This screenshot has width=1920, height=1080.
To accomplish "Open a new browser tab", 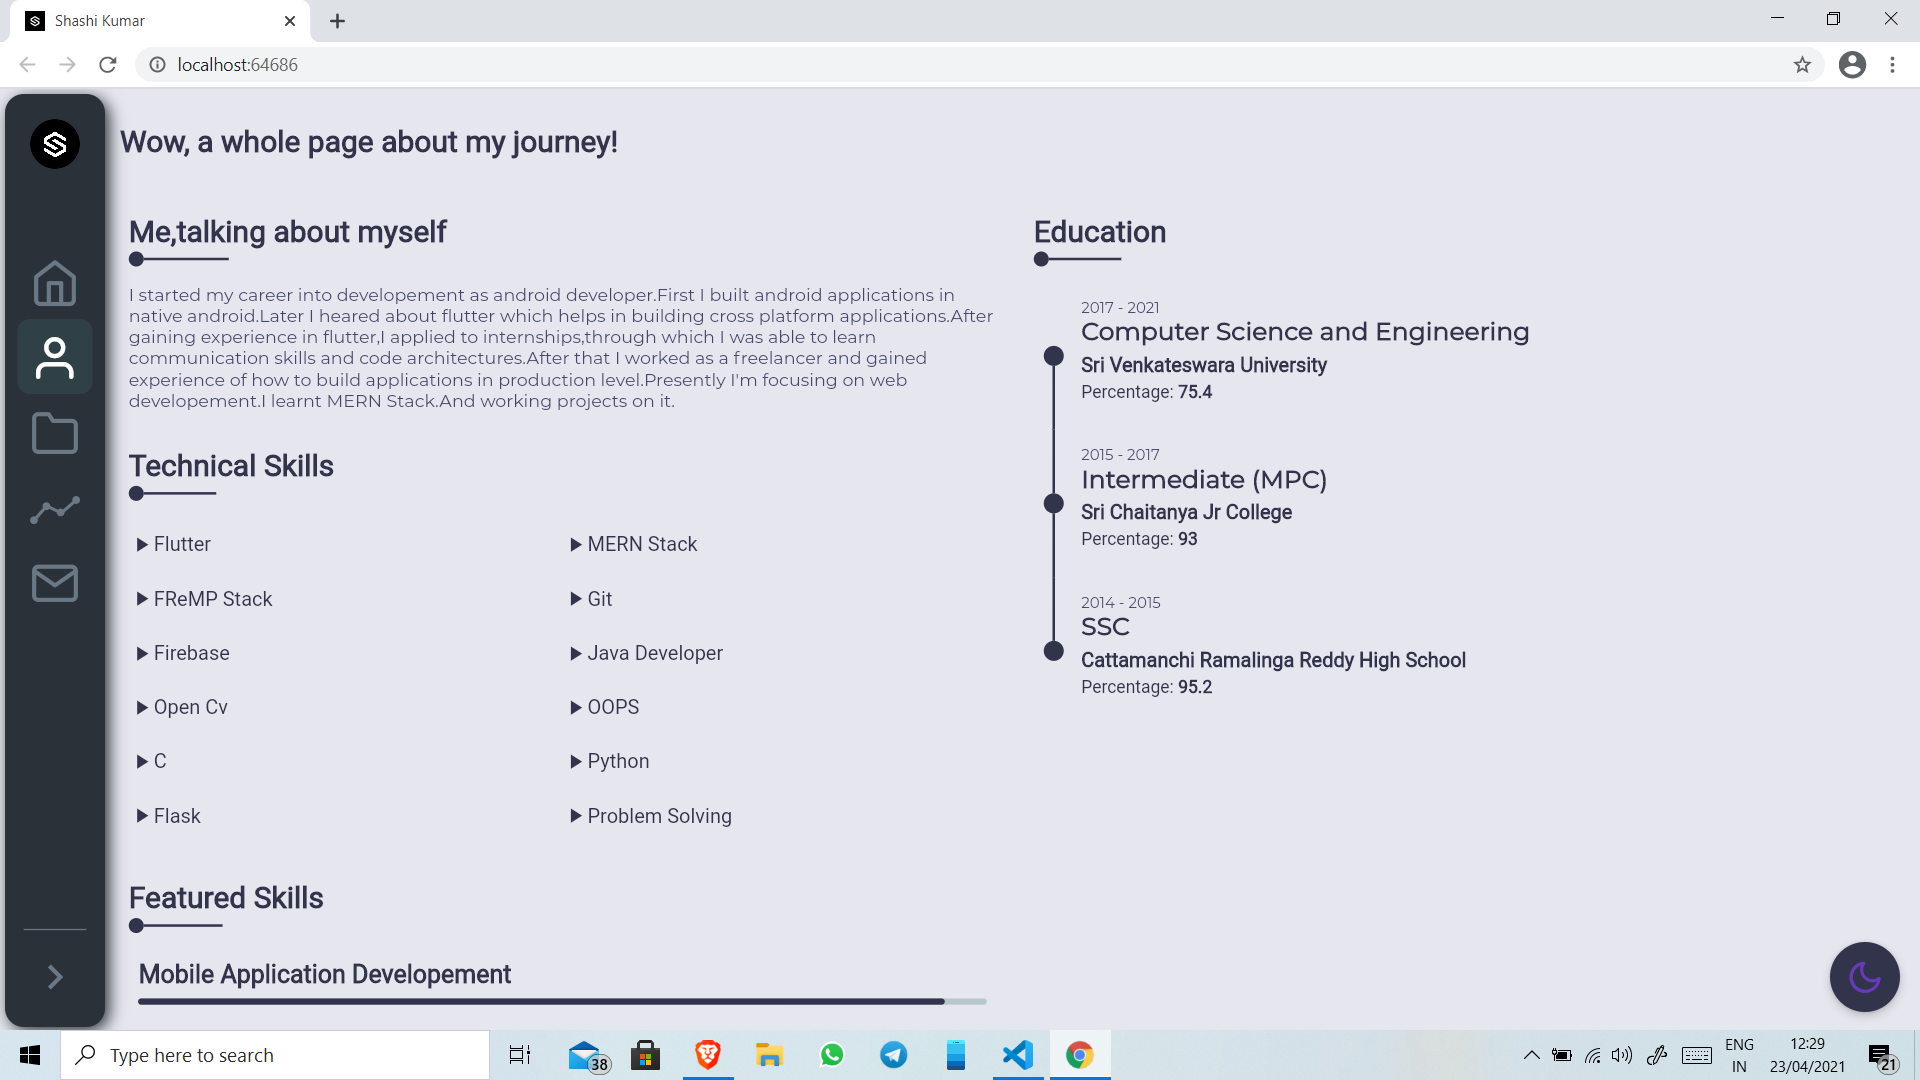I will 337,21.
